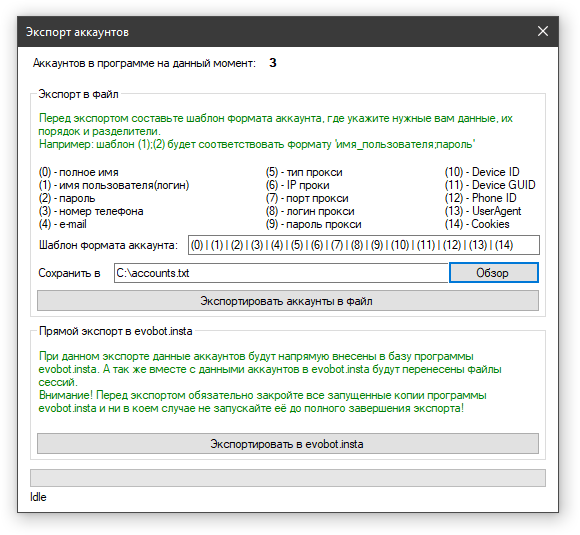Screen dimensions: 580x535
Task: Click the (14) - Cookies entry
Action: pyautogui.click(x=477, y=224)
